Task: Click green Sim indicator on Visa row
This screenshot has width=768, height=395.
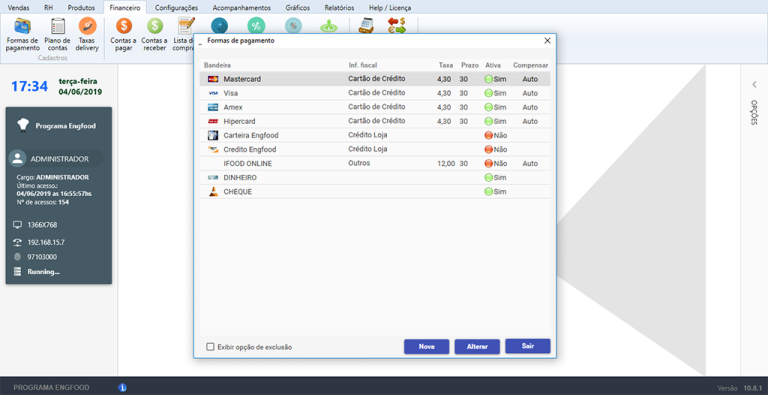Action: pyautogui.click(x=488, y=93)
